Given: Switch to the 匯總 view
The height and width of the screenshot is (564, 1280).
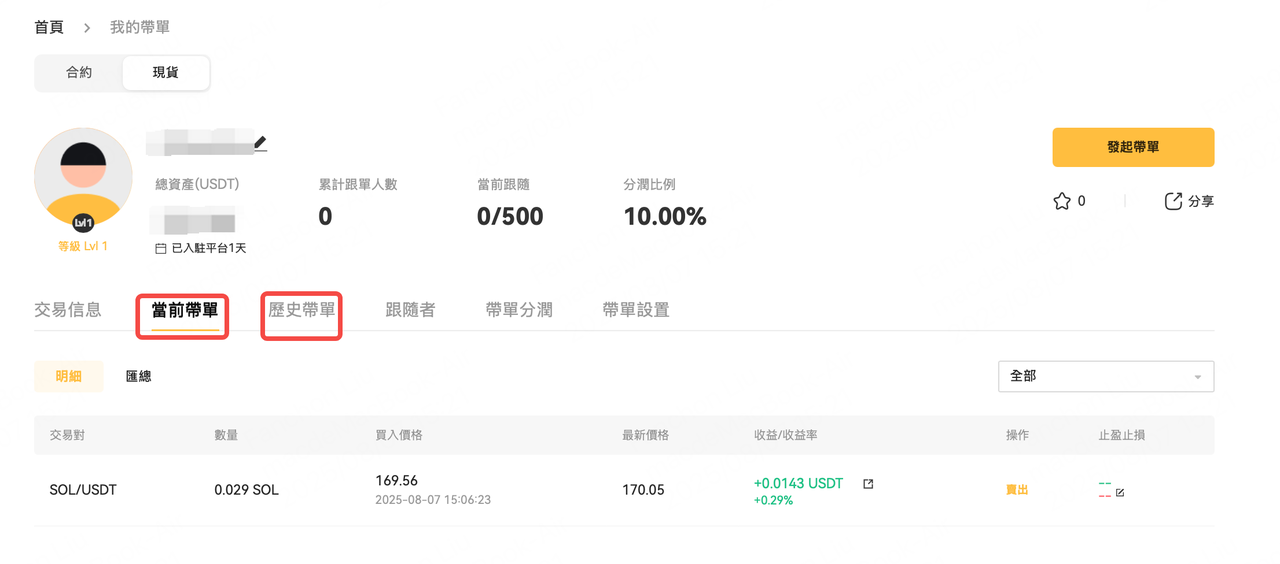Looking at the screenshot, I should [x=139, y=376].
